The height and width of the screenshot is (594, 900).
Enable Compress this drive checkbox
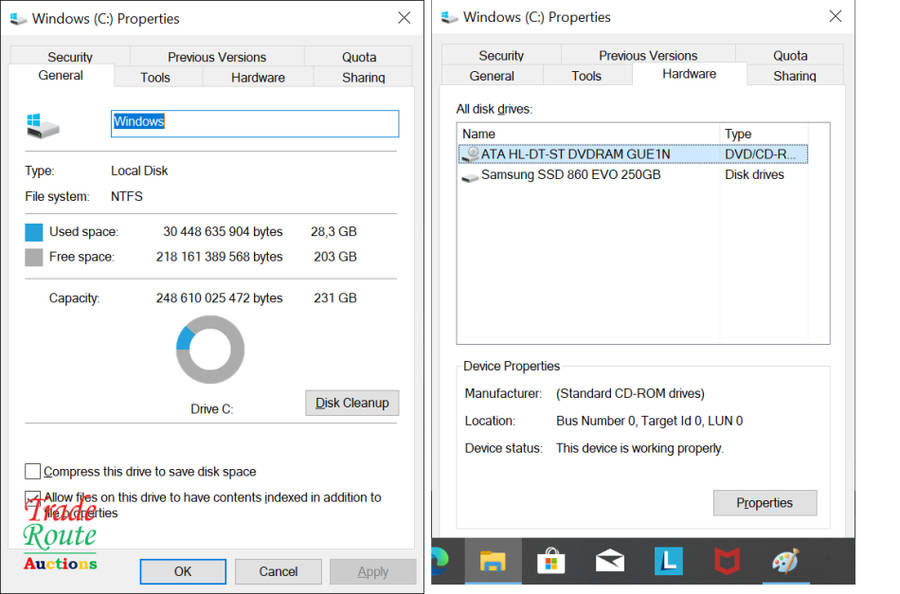(x=33, y=472)
